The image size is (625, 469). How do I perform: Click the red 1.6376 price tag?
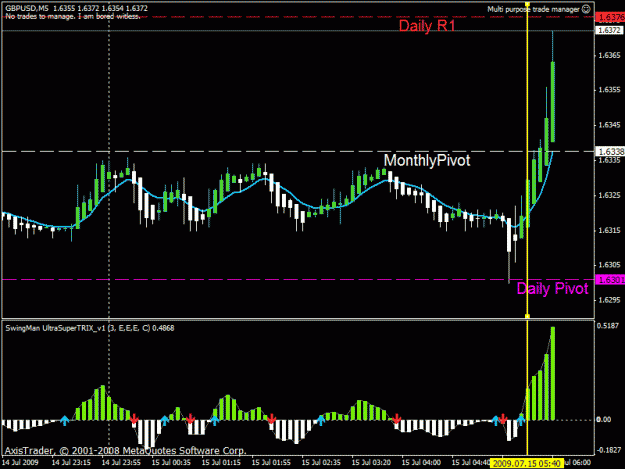tap(609, 17)
